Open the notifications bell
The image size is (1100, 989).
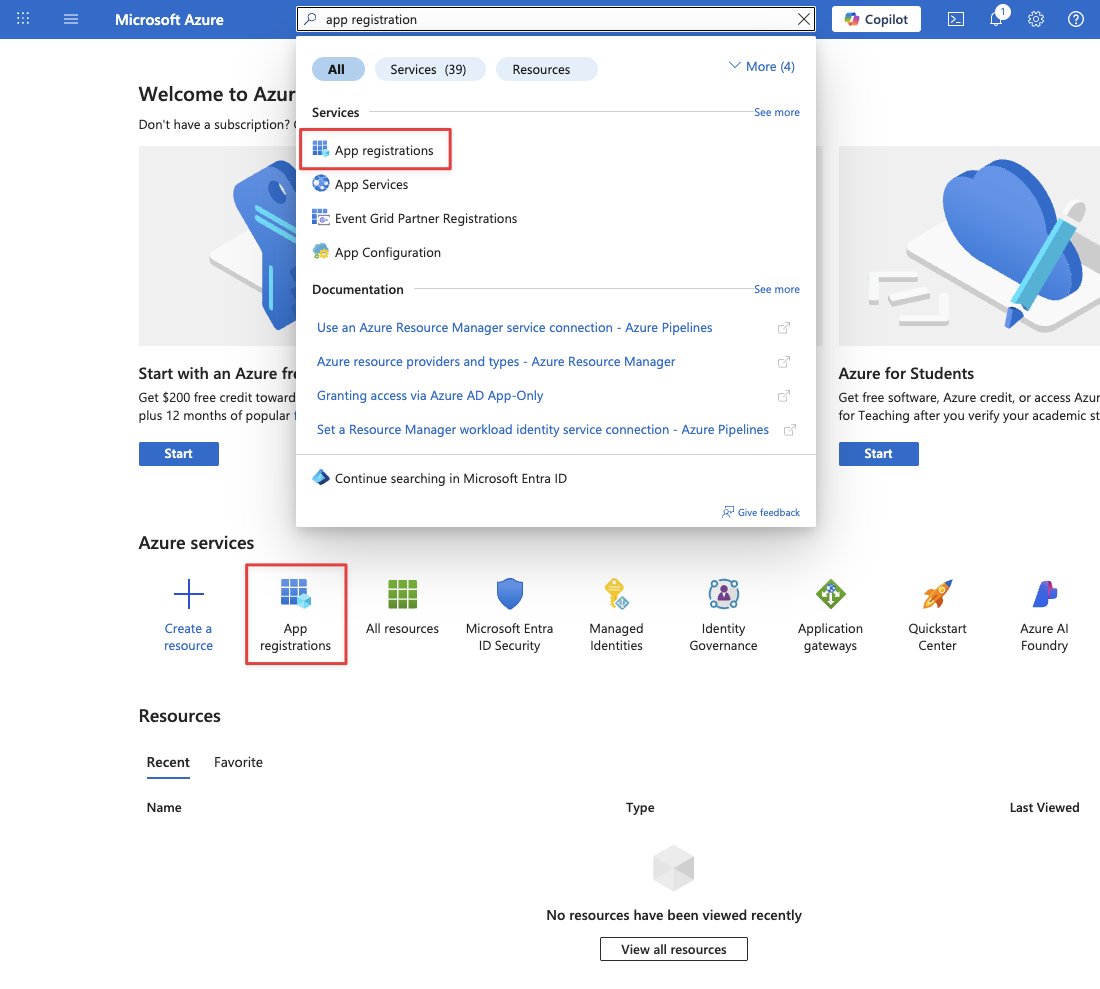tap(996, 19)
